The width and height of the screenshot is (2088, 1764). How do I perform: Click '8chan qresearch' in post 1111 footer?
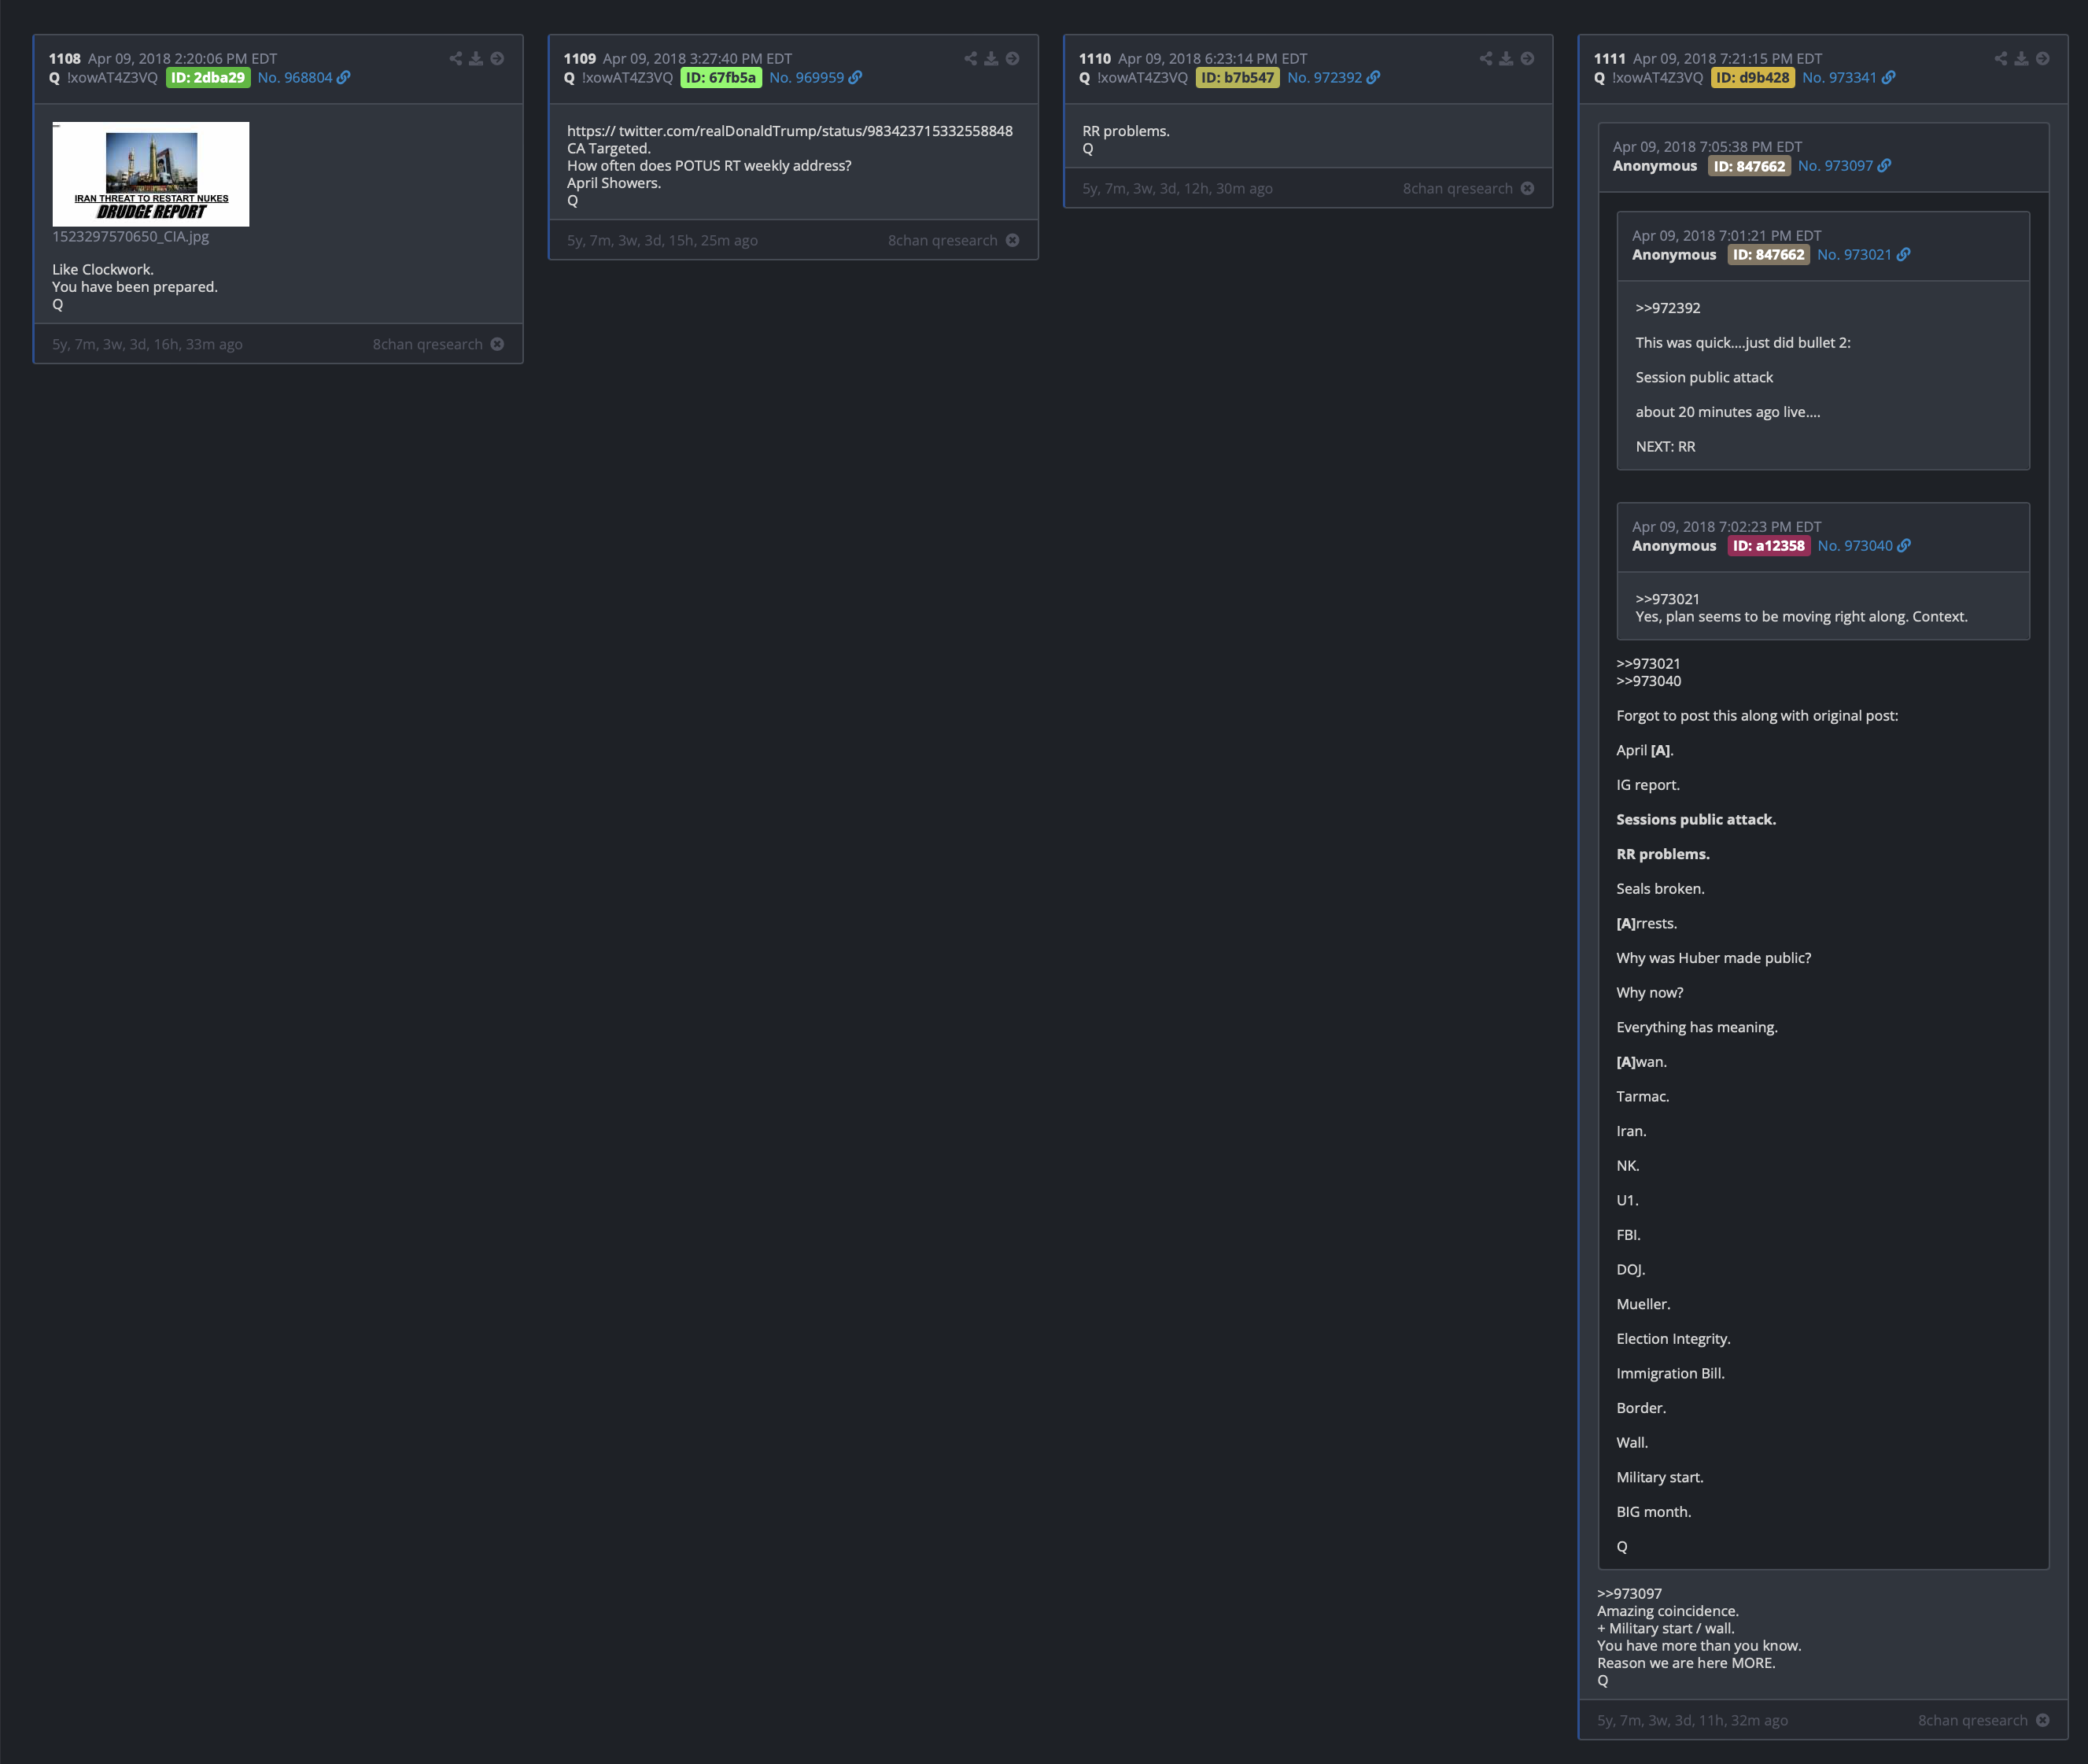[1973, 1720]
